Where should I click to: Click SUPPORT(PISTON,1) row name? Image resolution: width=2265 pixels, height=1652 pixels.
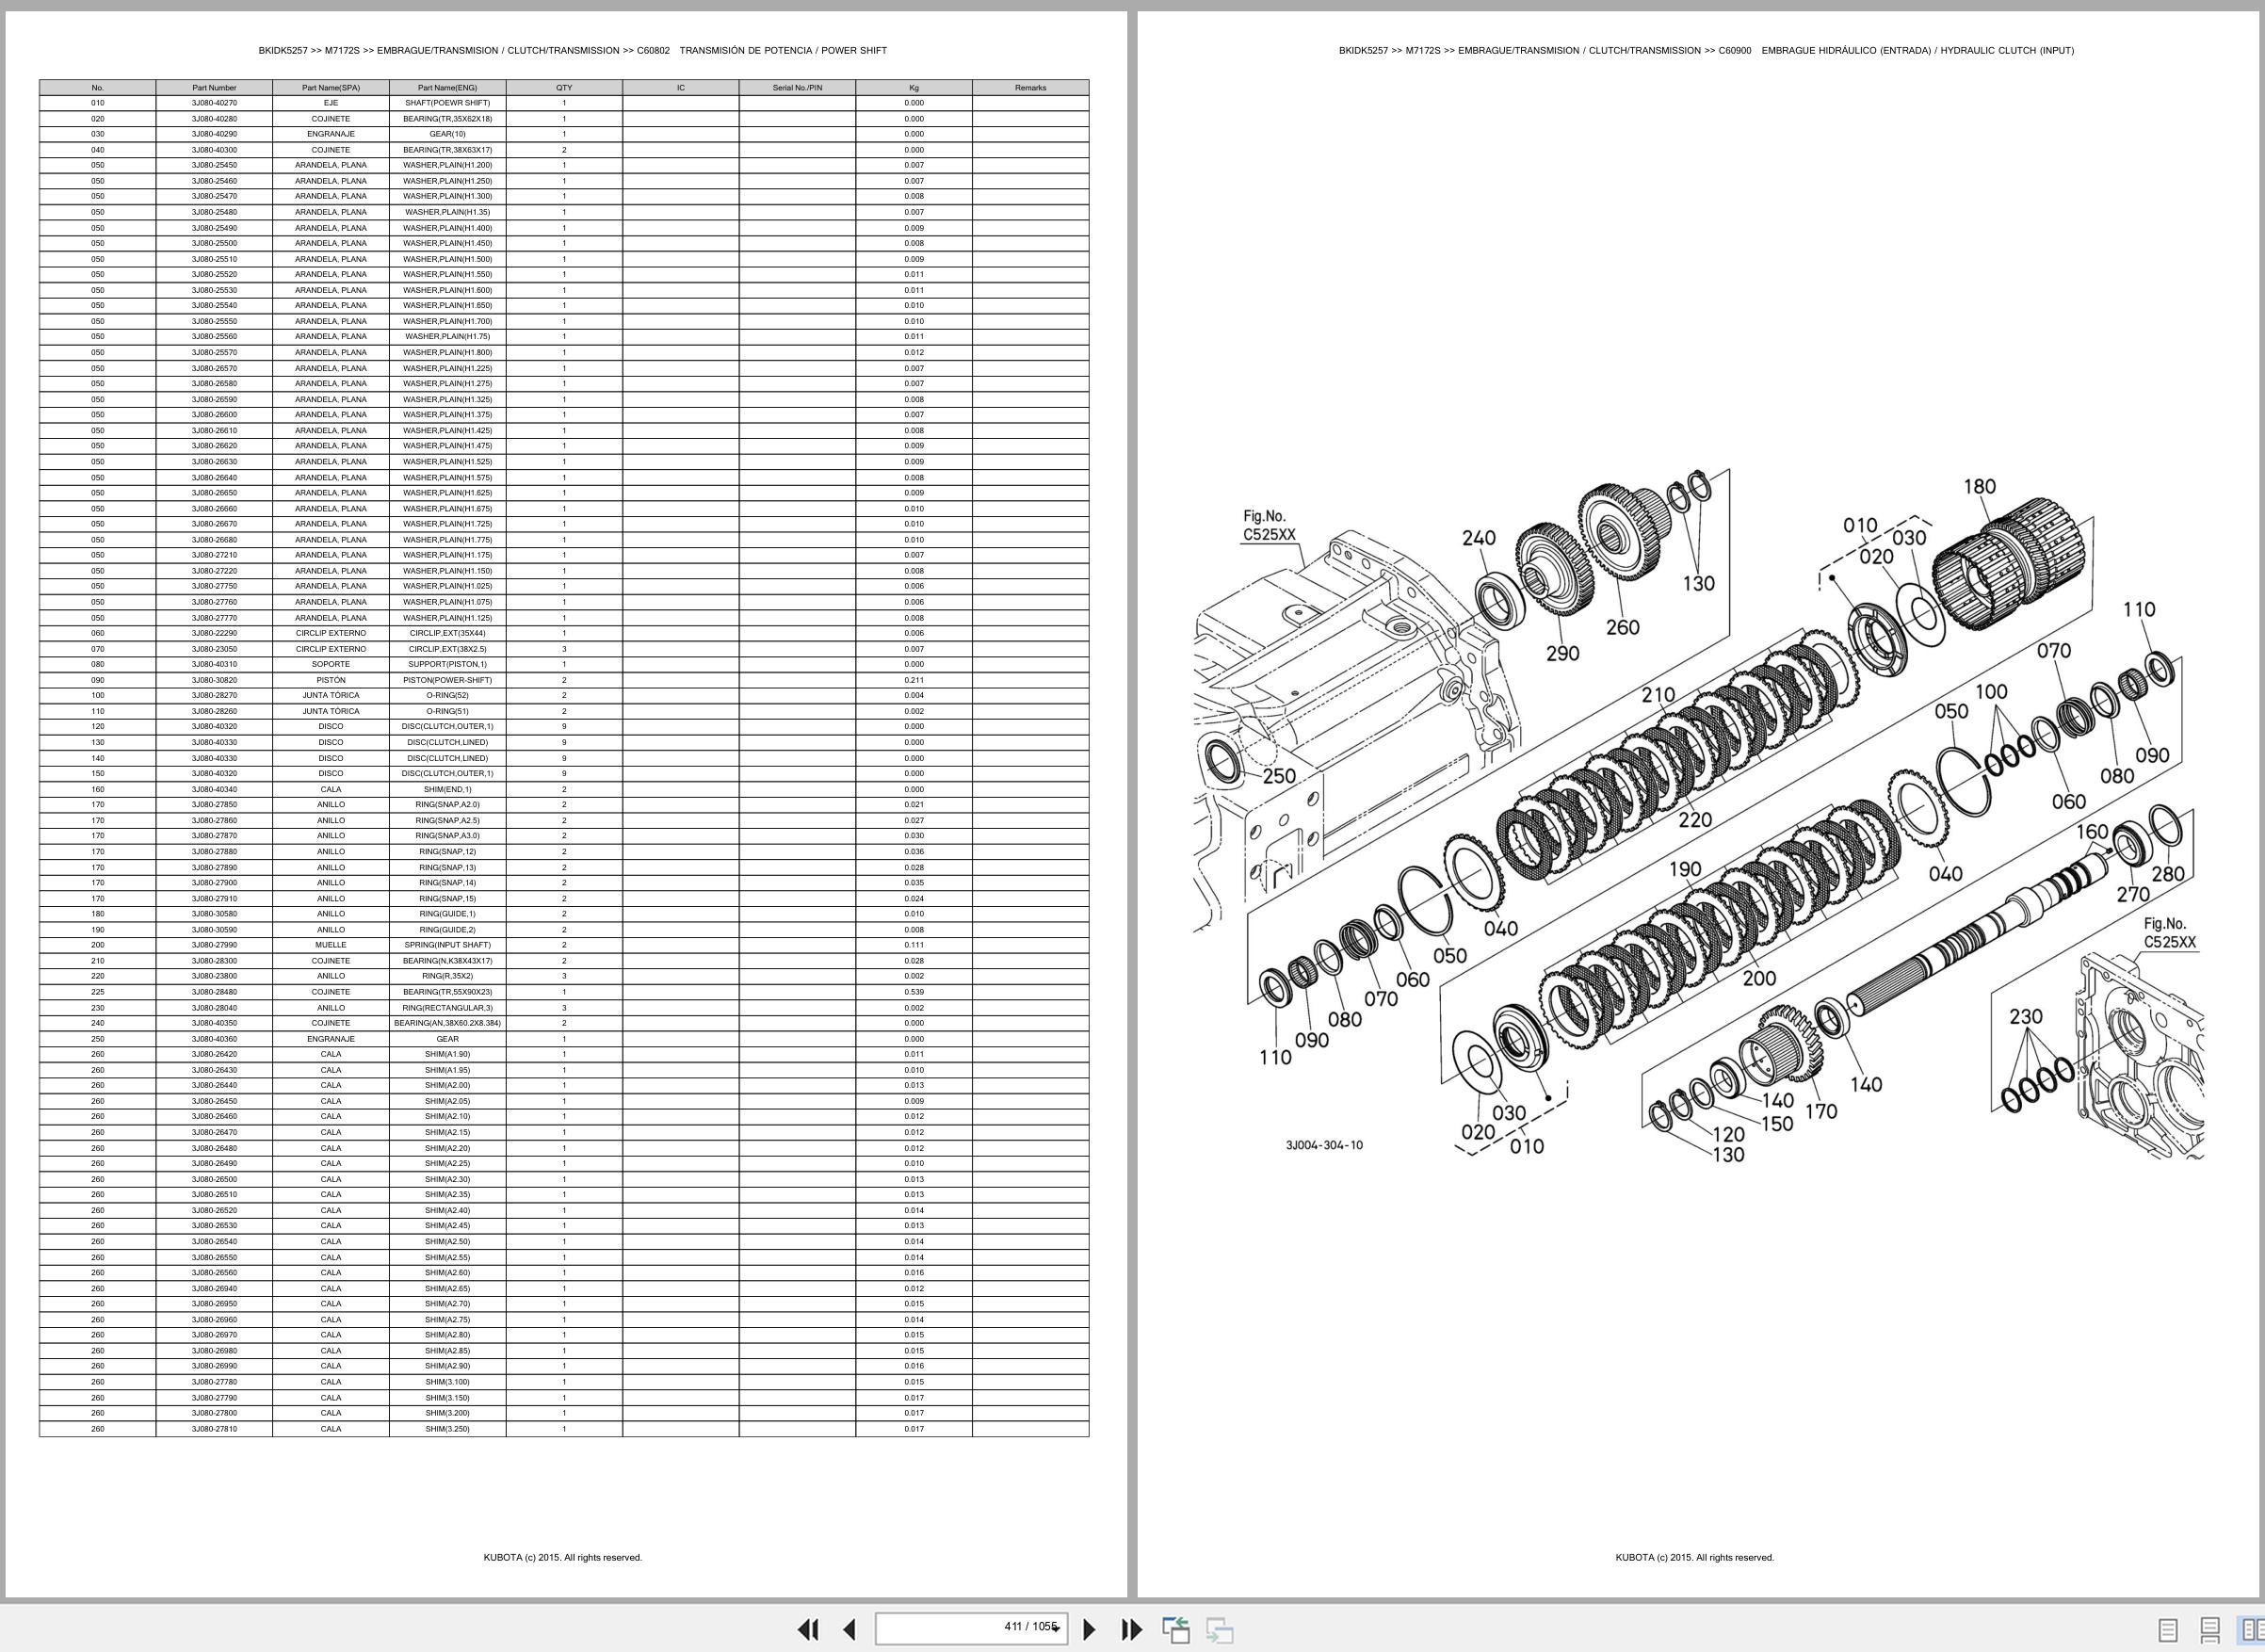pos(447,664)
